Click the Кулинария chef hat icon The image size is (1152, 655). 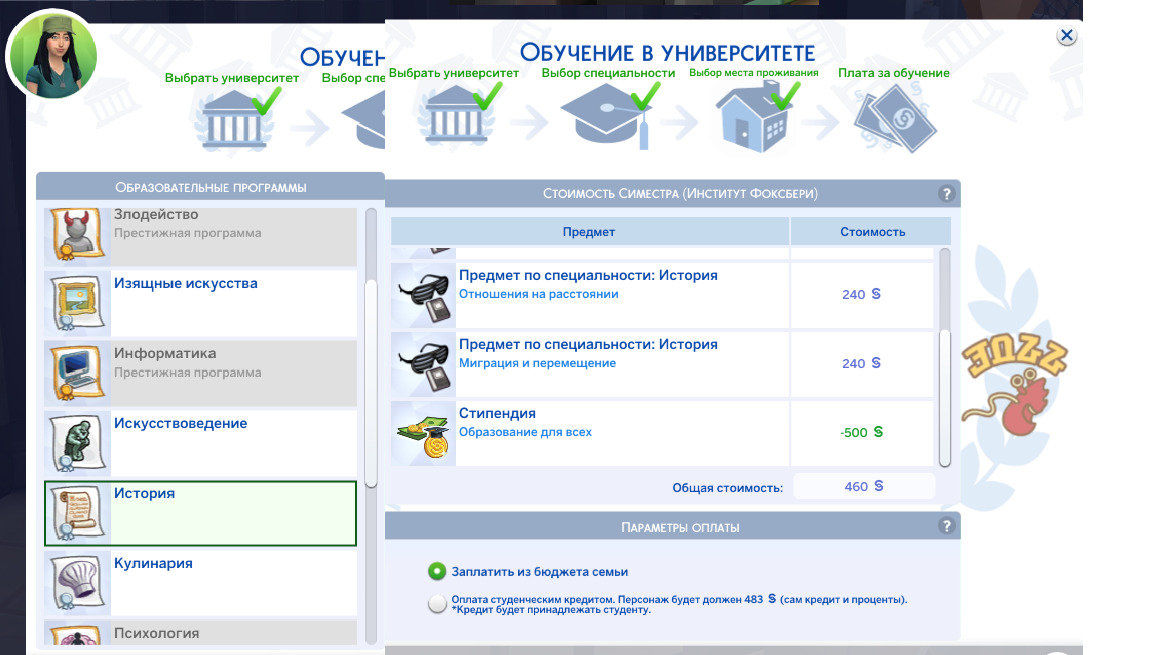coord(77,583)
